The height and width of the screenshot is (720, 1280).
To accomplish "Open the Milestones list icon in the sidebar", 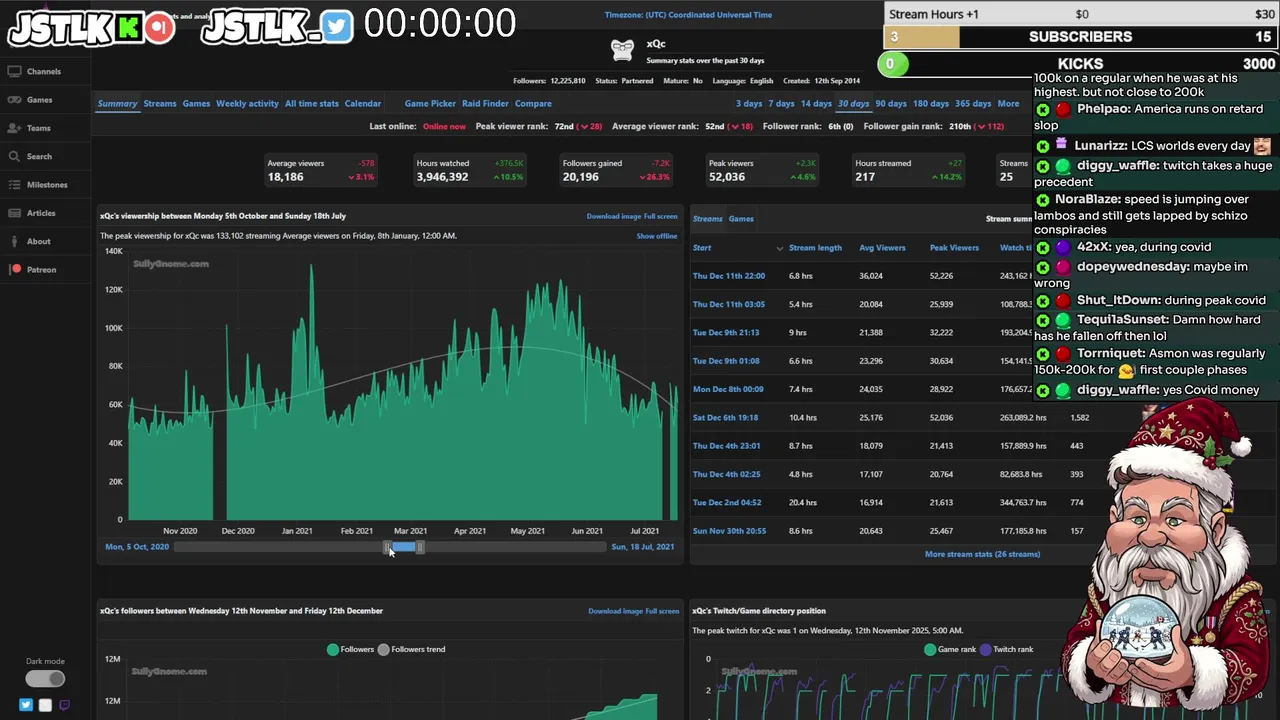I will pyautogui.click(x=14, y=185).
